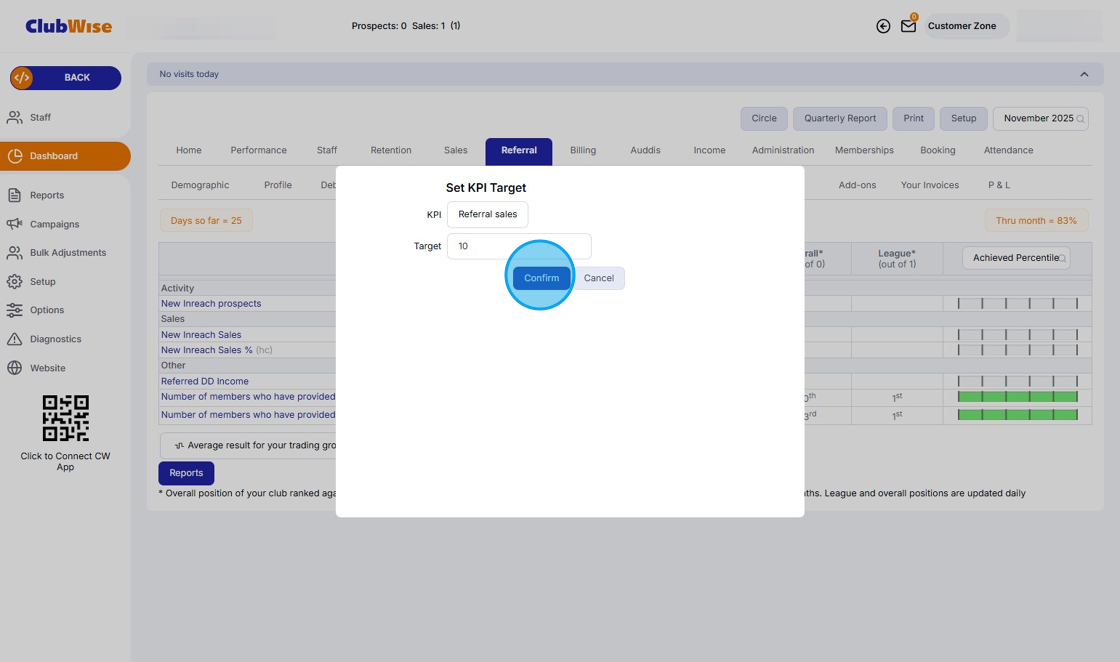Image resolution: width=1120 pixels, height=662 pixels.
Task: Click the Referred DD Income percentile bar
Action: 1017,381
